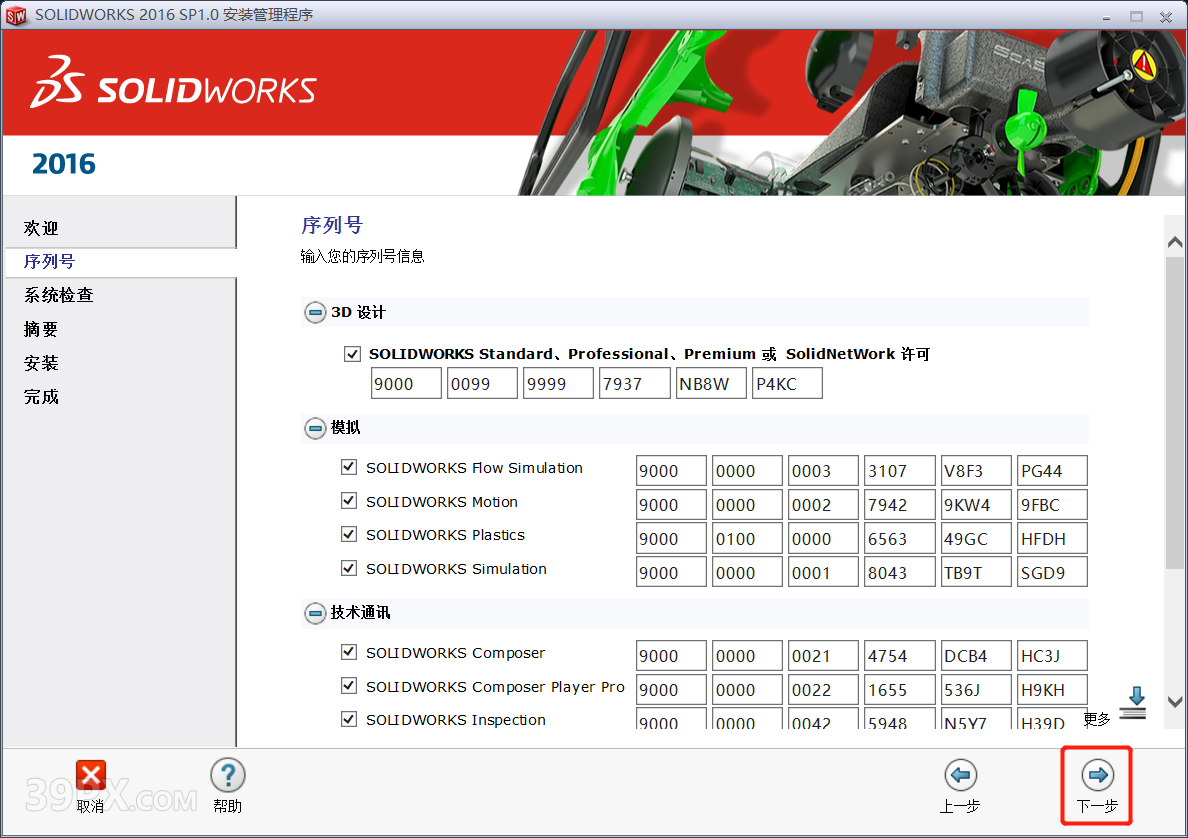Click the SolidWorks icon on the title bar
Image resolution: width=1188 pixels, height=838 pixels.
click(x=16, y=15)
